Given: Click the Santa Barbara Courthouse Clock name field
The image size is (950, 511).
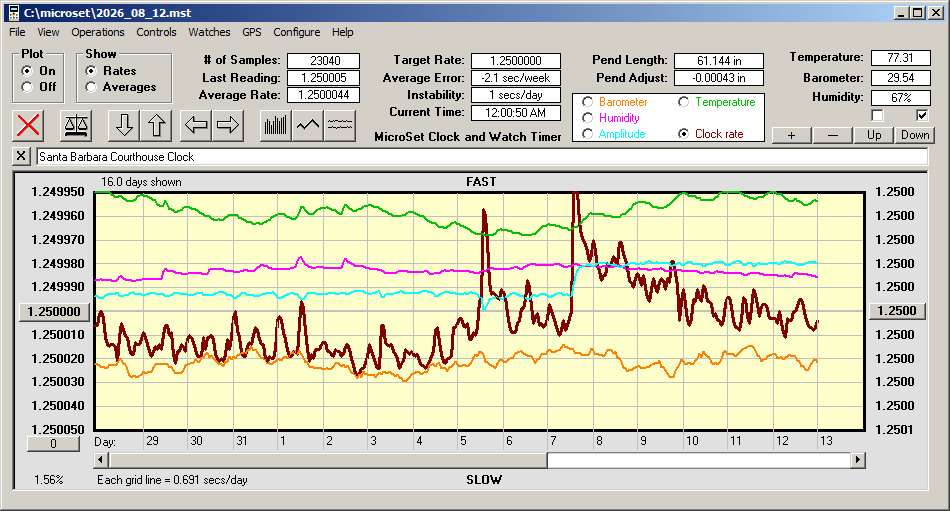Looking at the screenshot, I should [482, 157].
